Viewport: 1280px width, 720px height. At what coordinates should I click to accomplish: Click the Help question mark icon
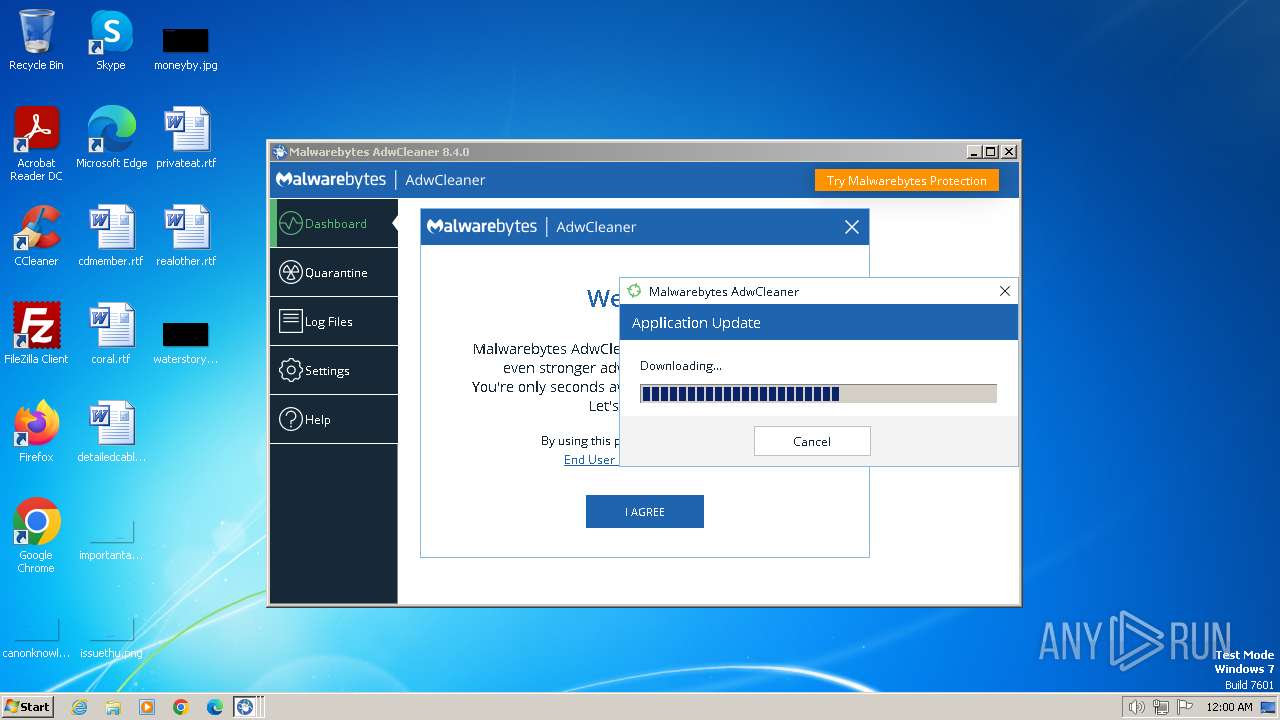tap(290, 419)
